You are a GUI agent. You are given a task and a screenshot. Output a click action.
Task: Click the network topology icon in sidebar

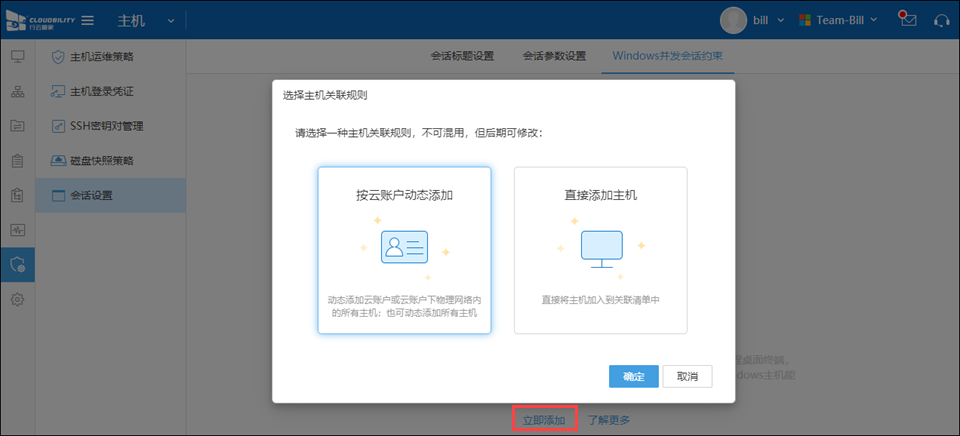18,92
